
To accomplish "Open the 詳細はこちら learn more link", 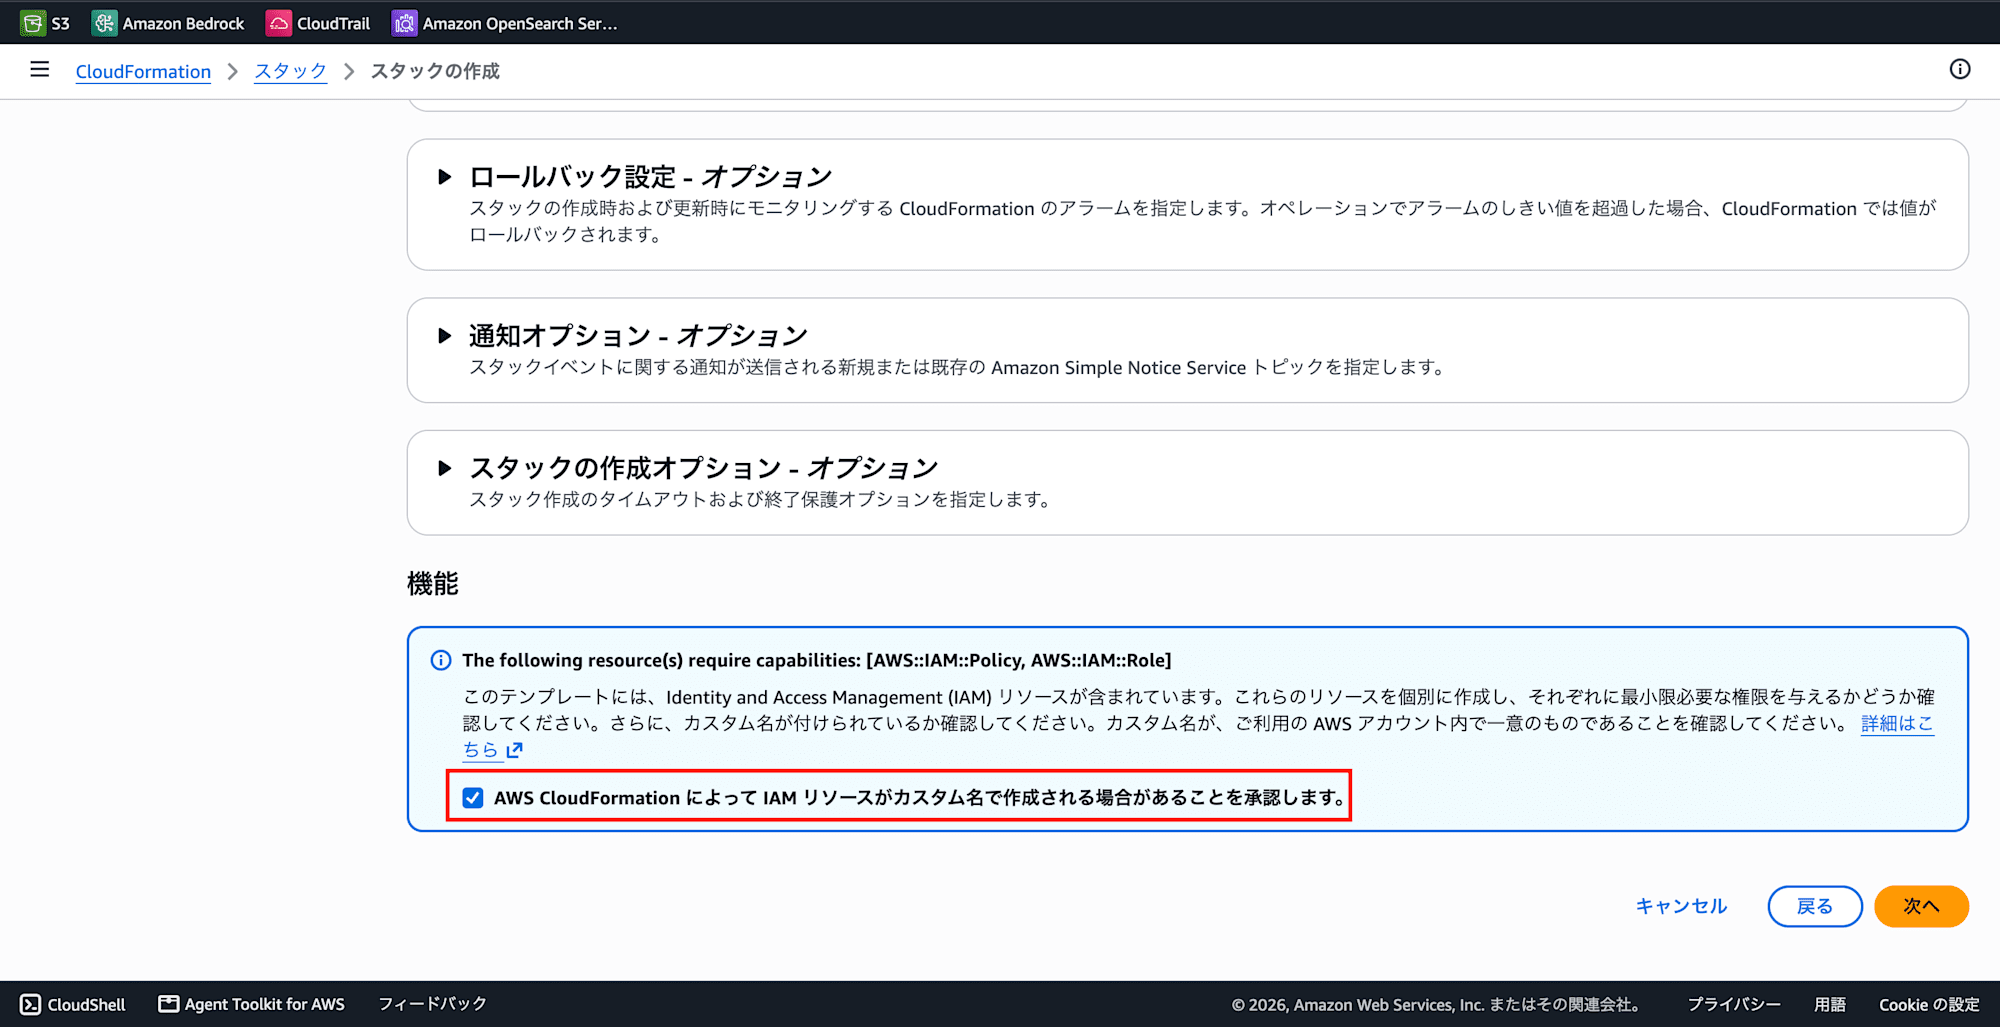I will point(1897,723).
